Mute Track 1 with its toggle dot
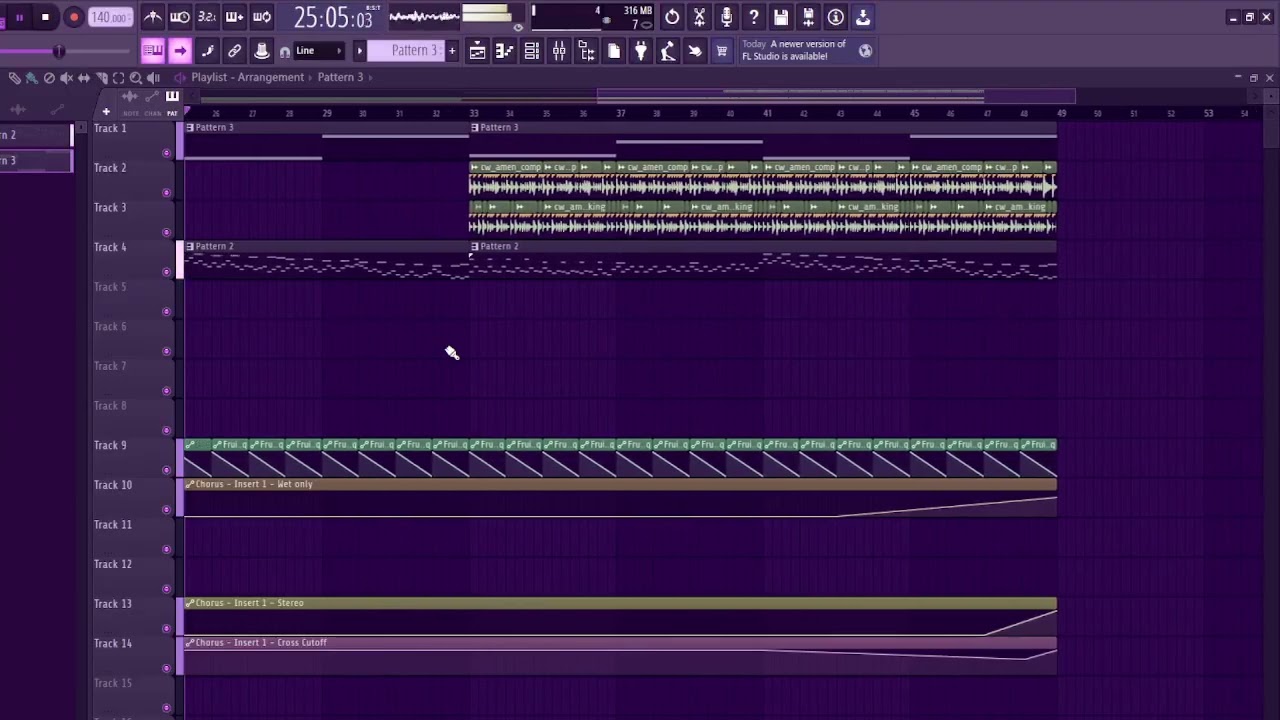The height and width of the screenshot is (720, 1280). (166, 153)
